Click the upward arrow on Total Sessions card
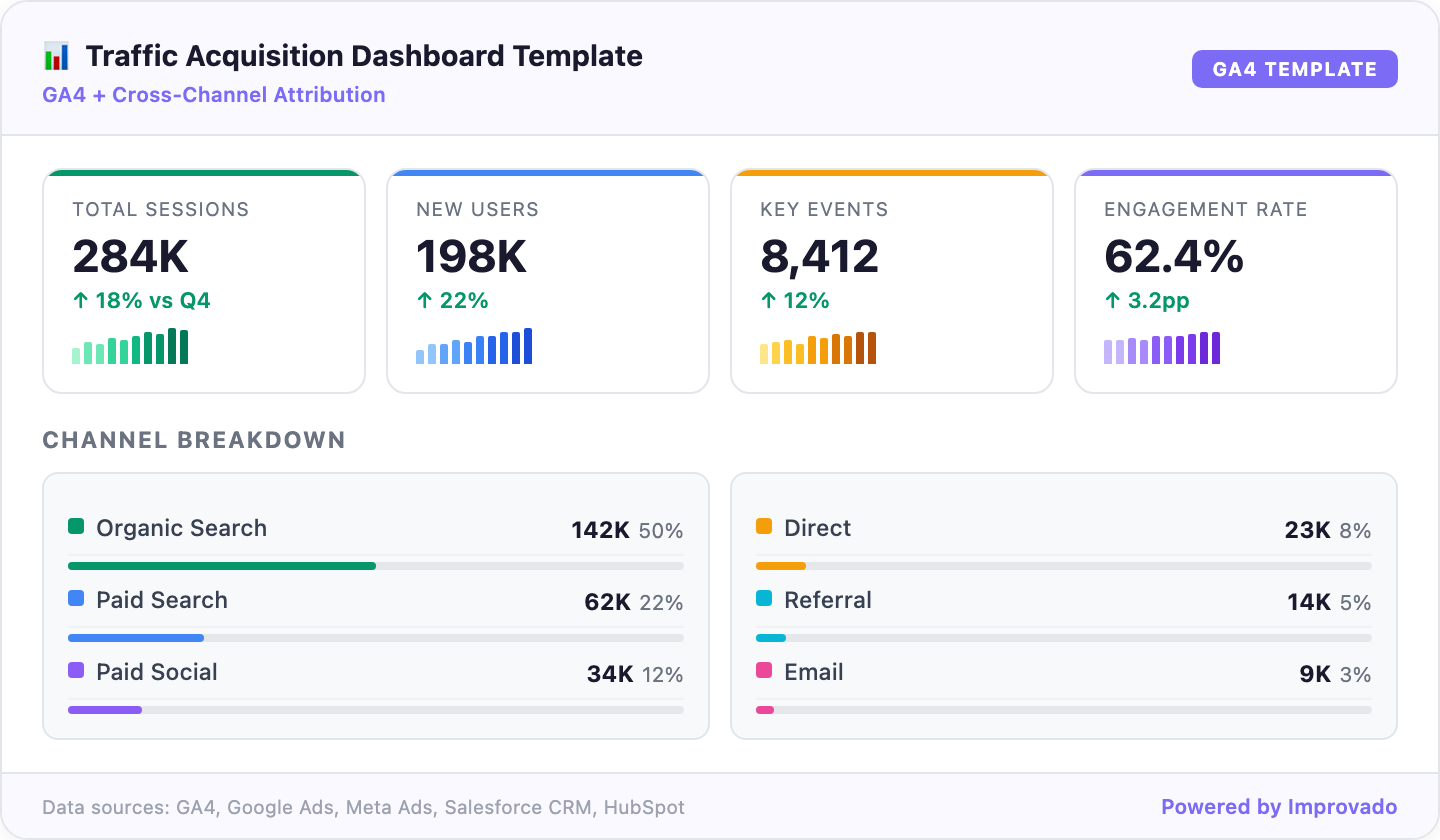The height and width of the screenshot is (840, 1440). 79,300
